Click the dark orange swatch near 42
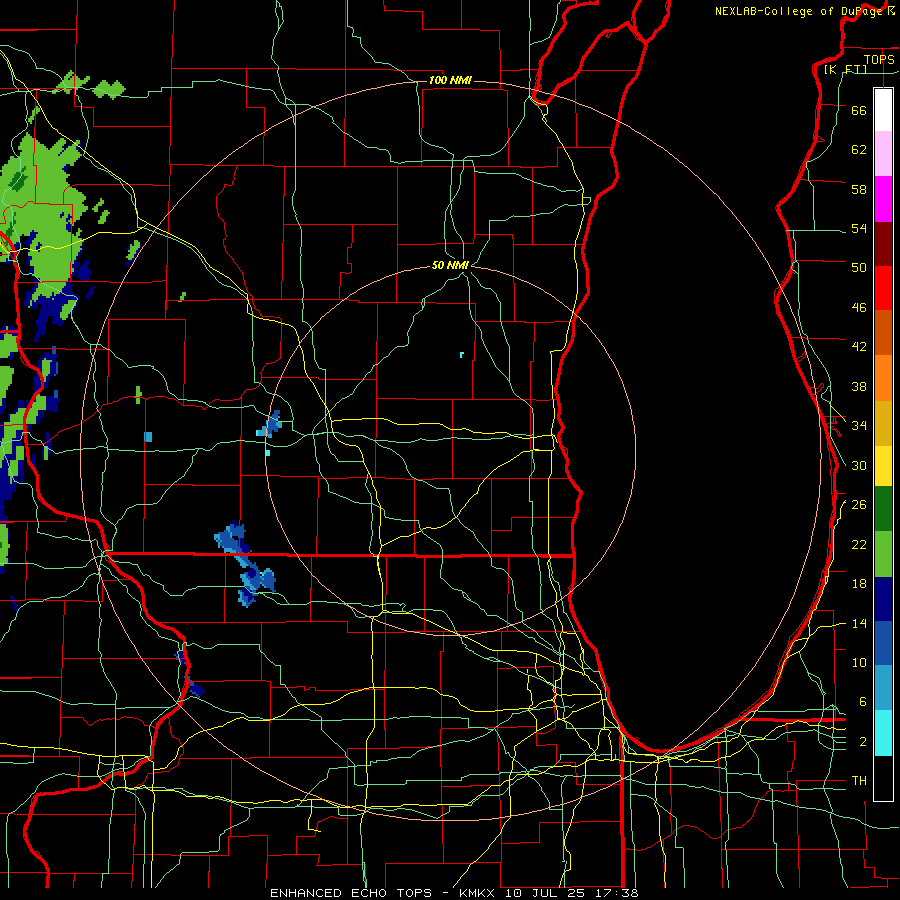The width and height of the screenshot is (900, 900). pos(883,332)
